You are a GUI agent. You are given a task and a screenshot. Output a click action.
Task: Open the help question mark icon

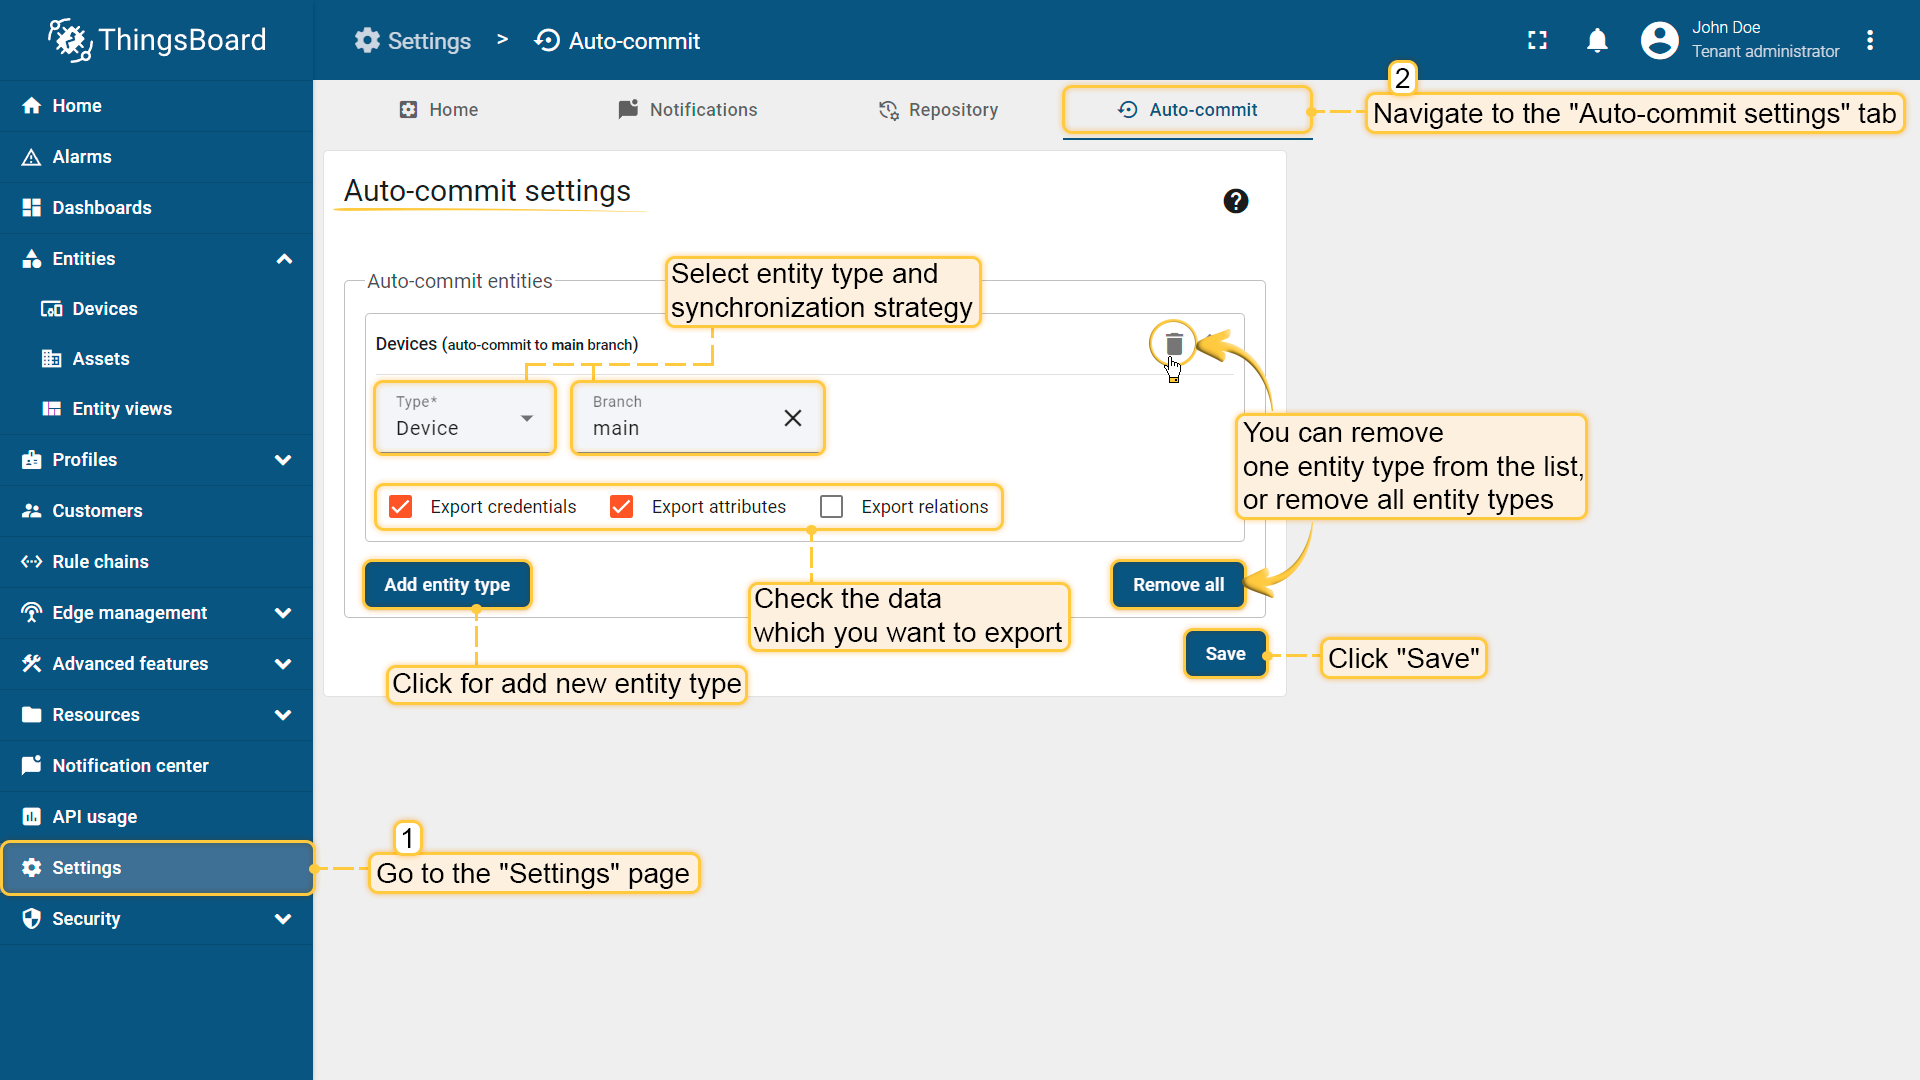[1236, 201]
